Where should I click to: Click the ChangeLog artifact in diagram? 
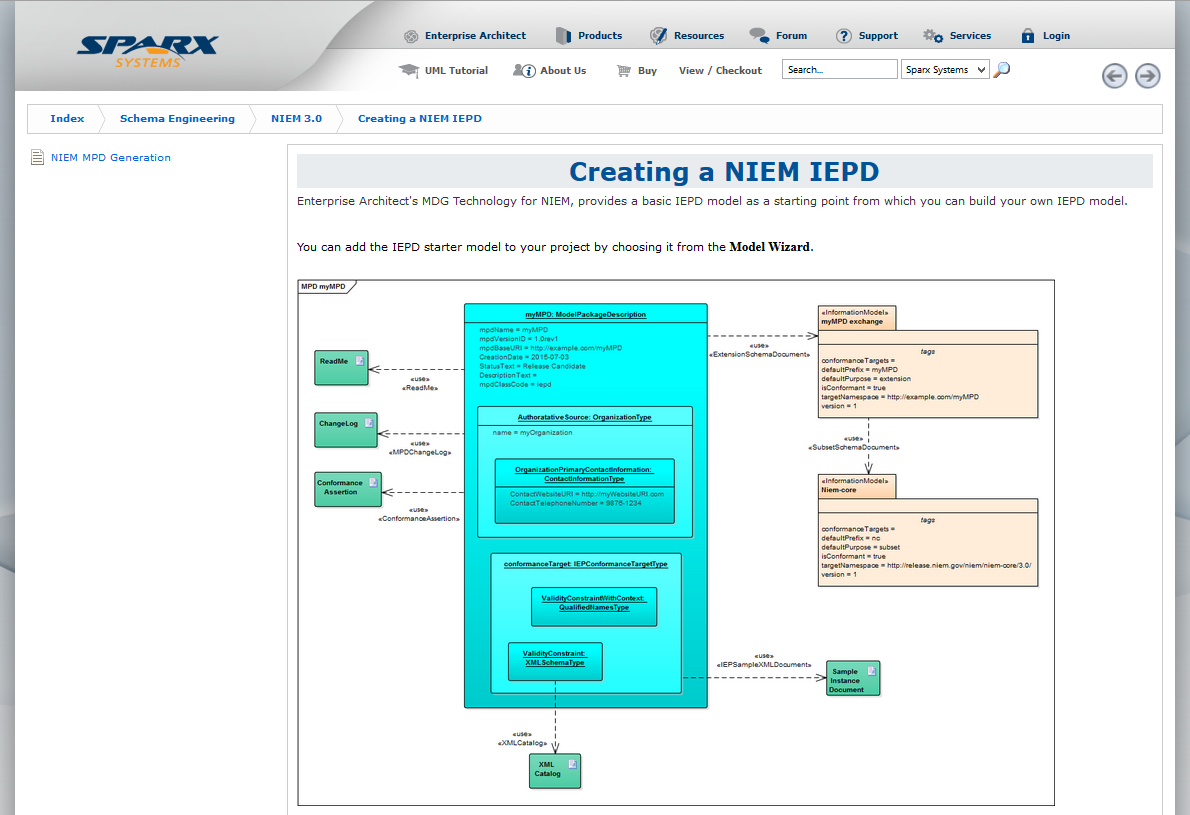pos(346,430)
